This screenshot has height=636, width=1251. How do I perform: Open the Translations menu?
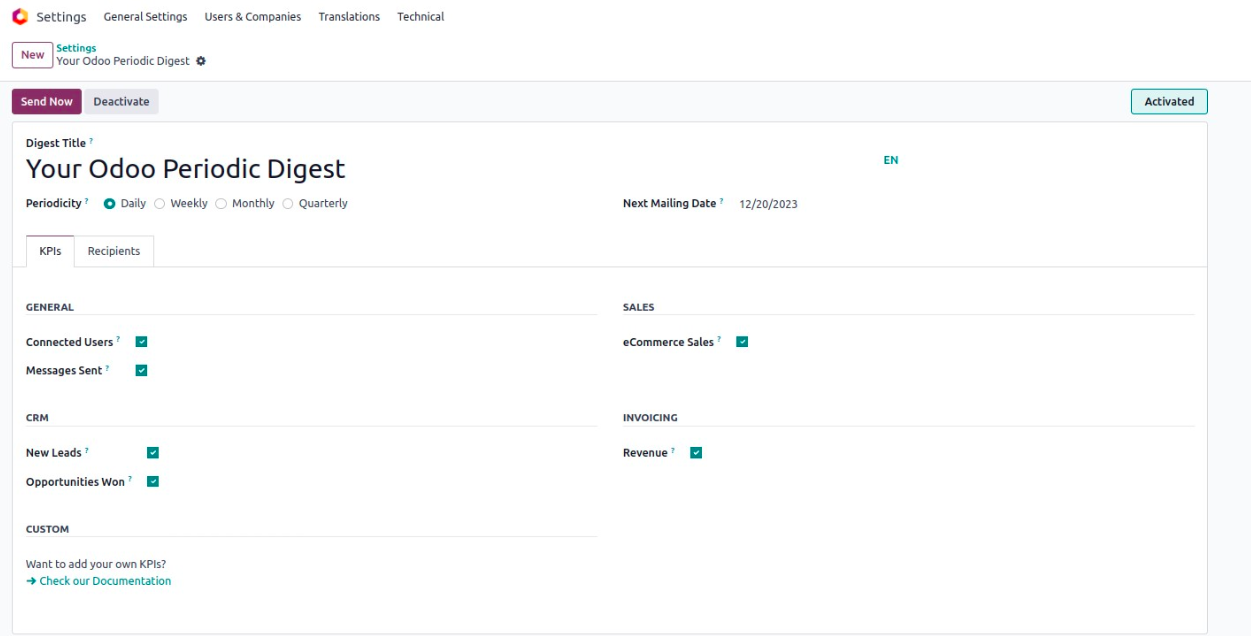(349, 17)
